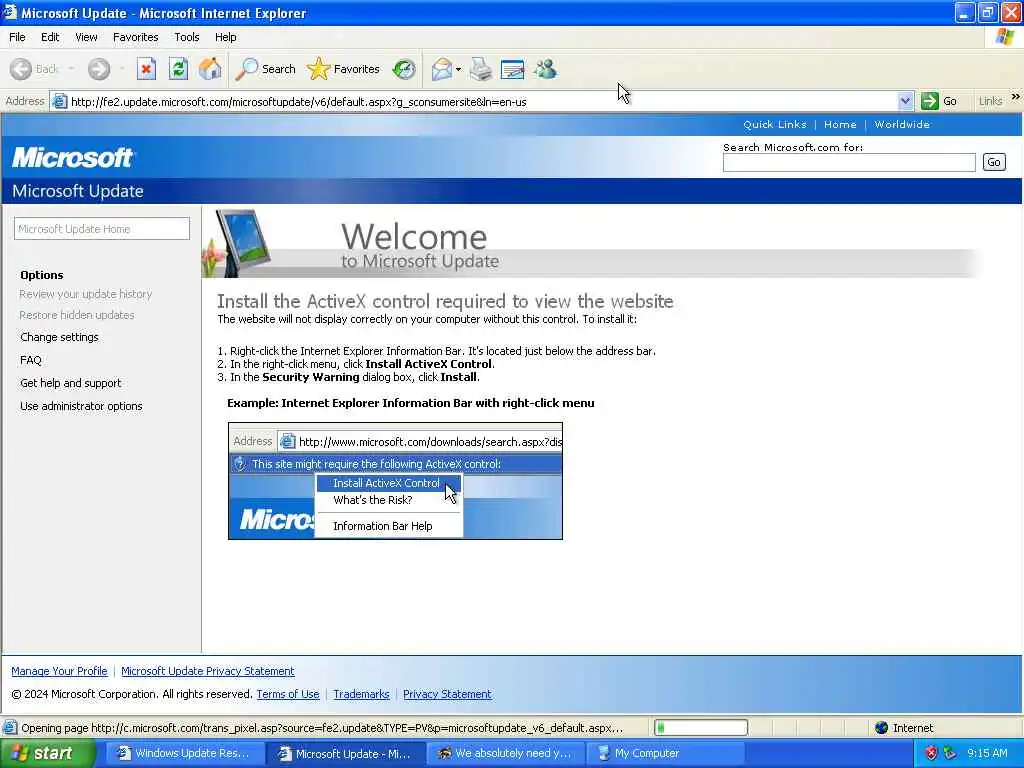Open the View menu
This screenshot has height=768, width=1024.
tap(86, 37)
